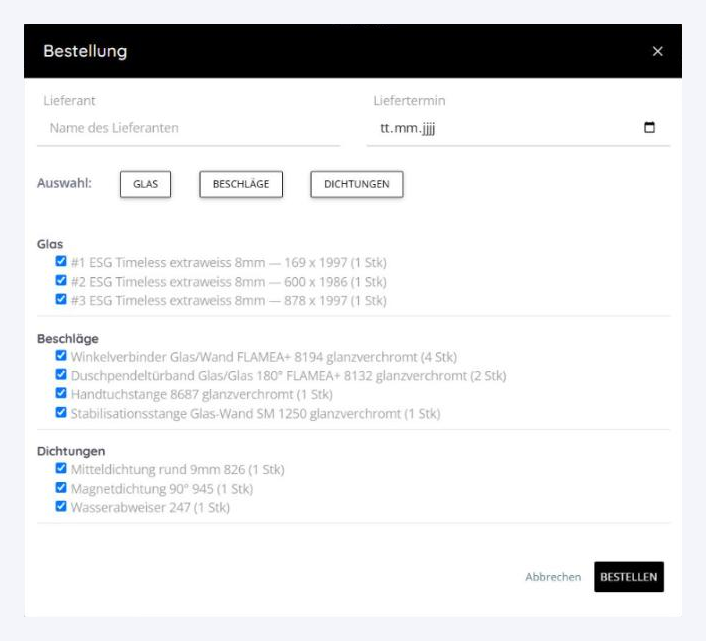The width and height of the screenshot is (706, 641).
Task: Click the Bestellung dialog title
Action: click(x=85, y=51)
